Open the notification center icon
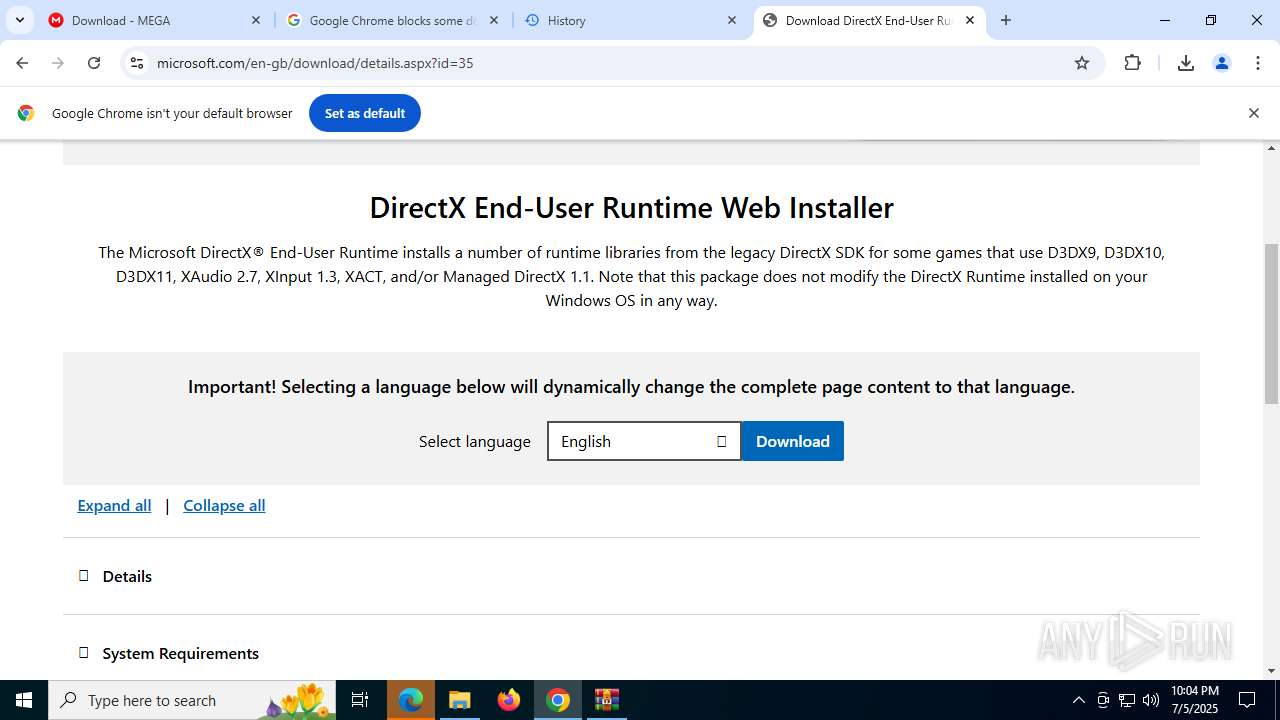The height and width of the screenshot is (720, 1280). (1248, 700)
